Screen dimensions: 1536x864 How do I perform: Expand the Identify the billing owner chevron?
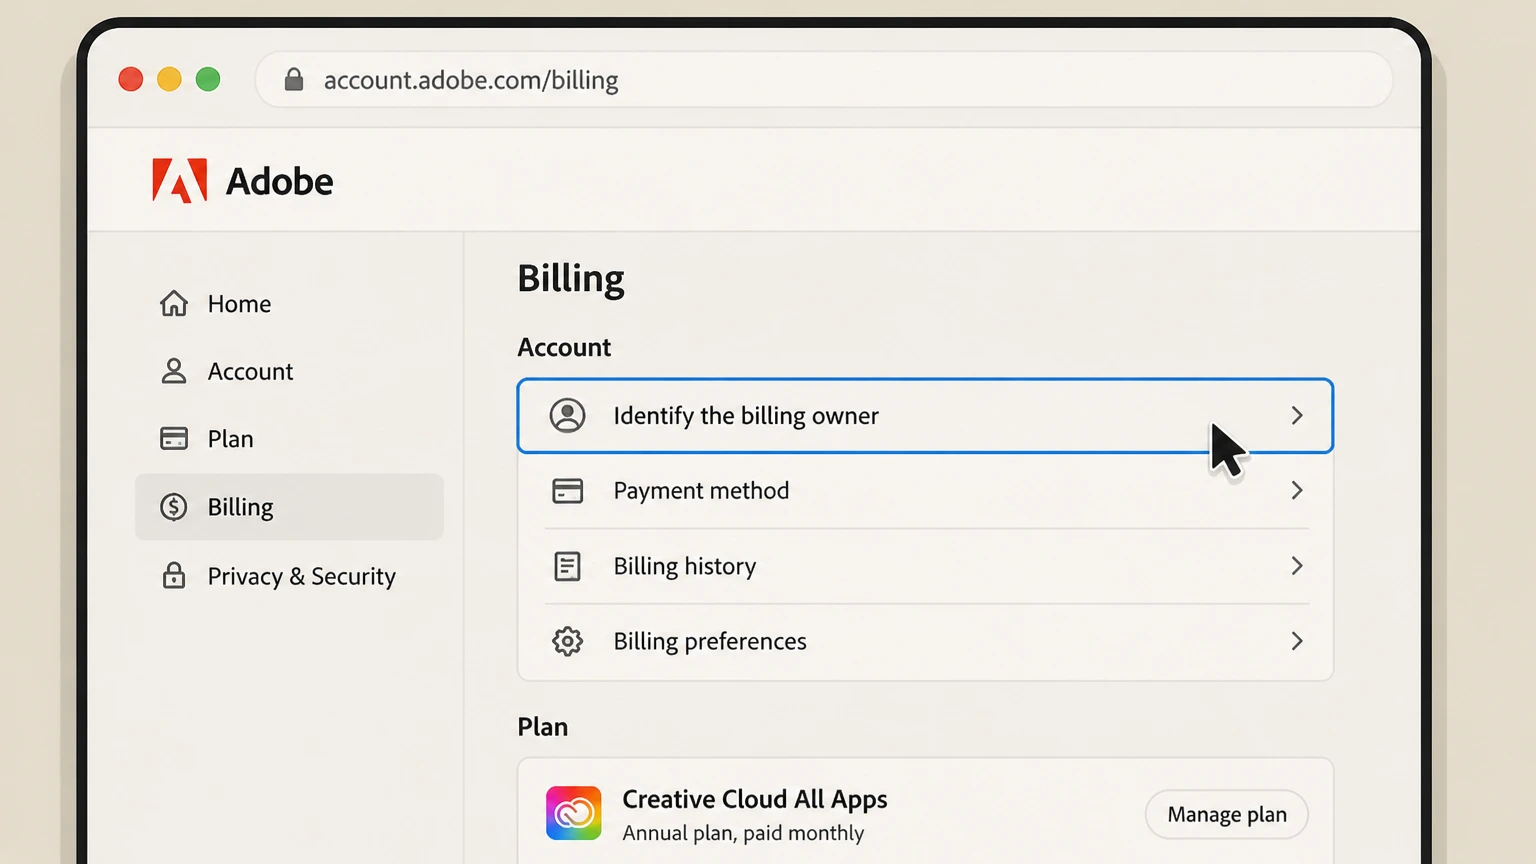1297,415
